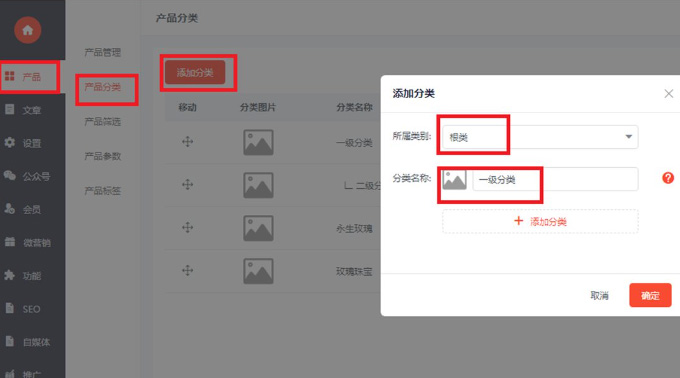Screen dimensions: 680x378
Task: Select 产品管理 submenu item
Action: coord(102,52)
